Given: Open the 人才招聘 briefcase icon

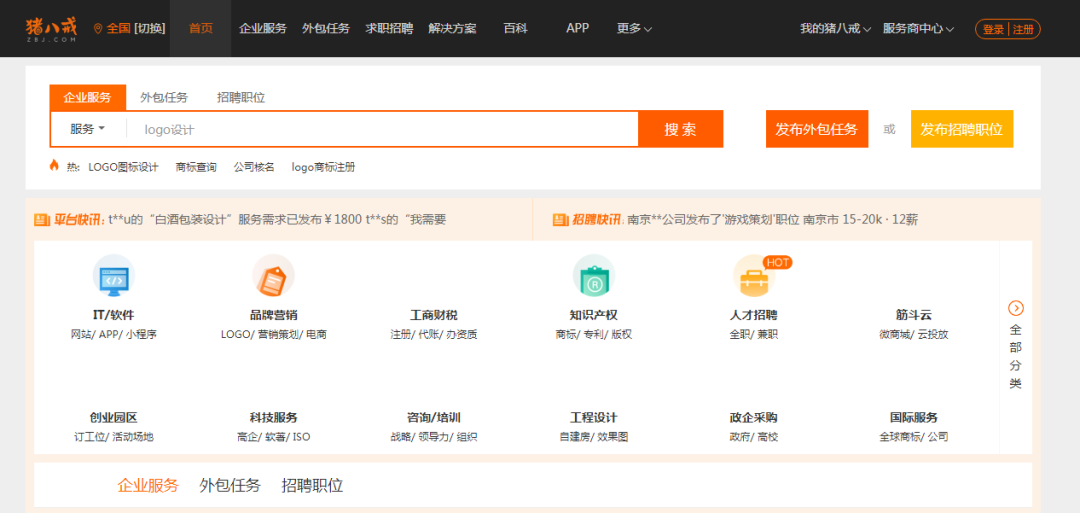Looking at the screenshot, I should (754, 276).
